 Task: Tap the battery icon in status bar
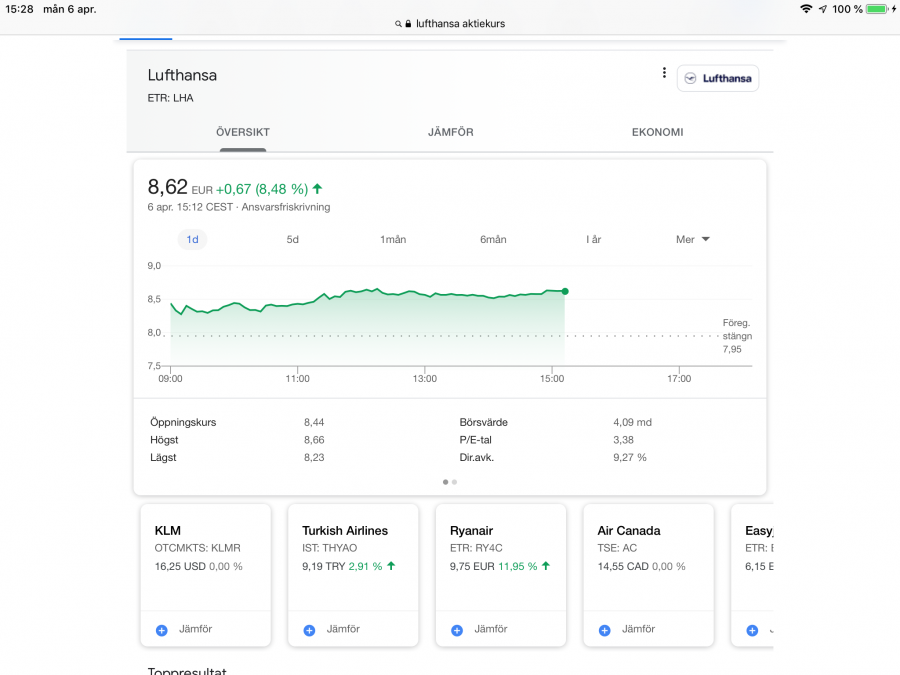(877, 9)
